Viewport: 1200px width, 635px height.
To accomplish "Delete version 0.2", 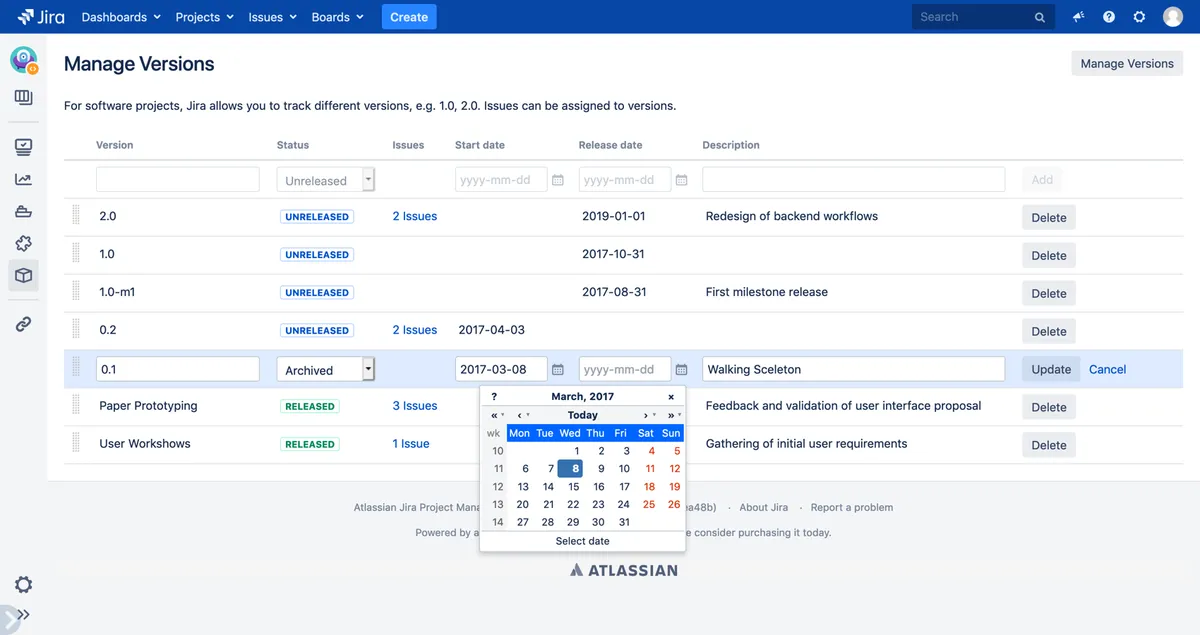I will [x=1049, y=331].
